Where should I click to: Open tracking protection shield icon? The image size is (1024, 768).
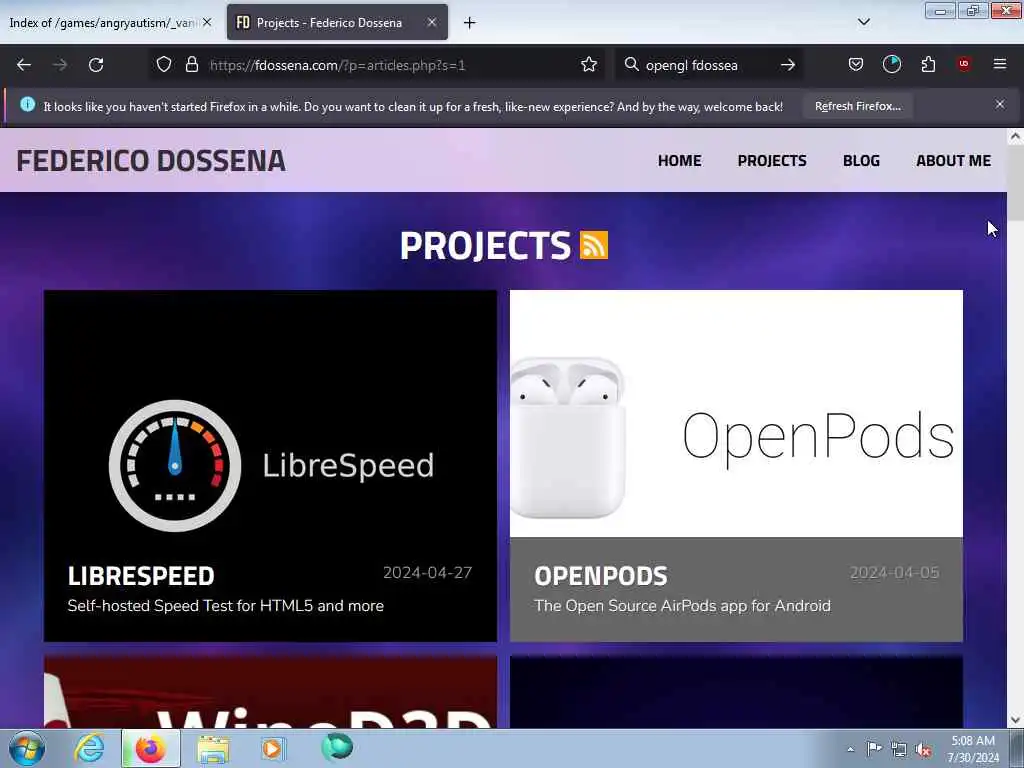click(x=164, y=64)
